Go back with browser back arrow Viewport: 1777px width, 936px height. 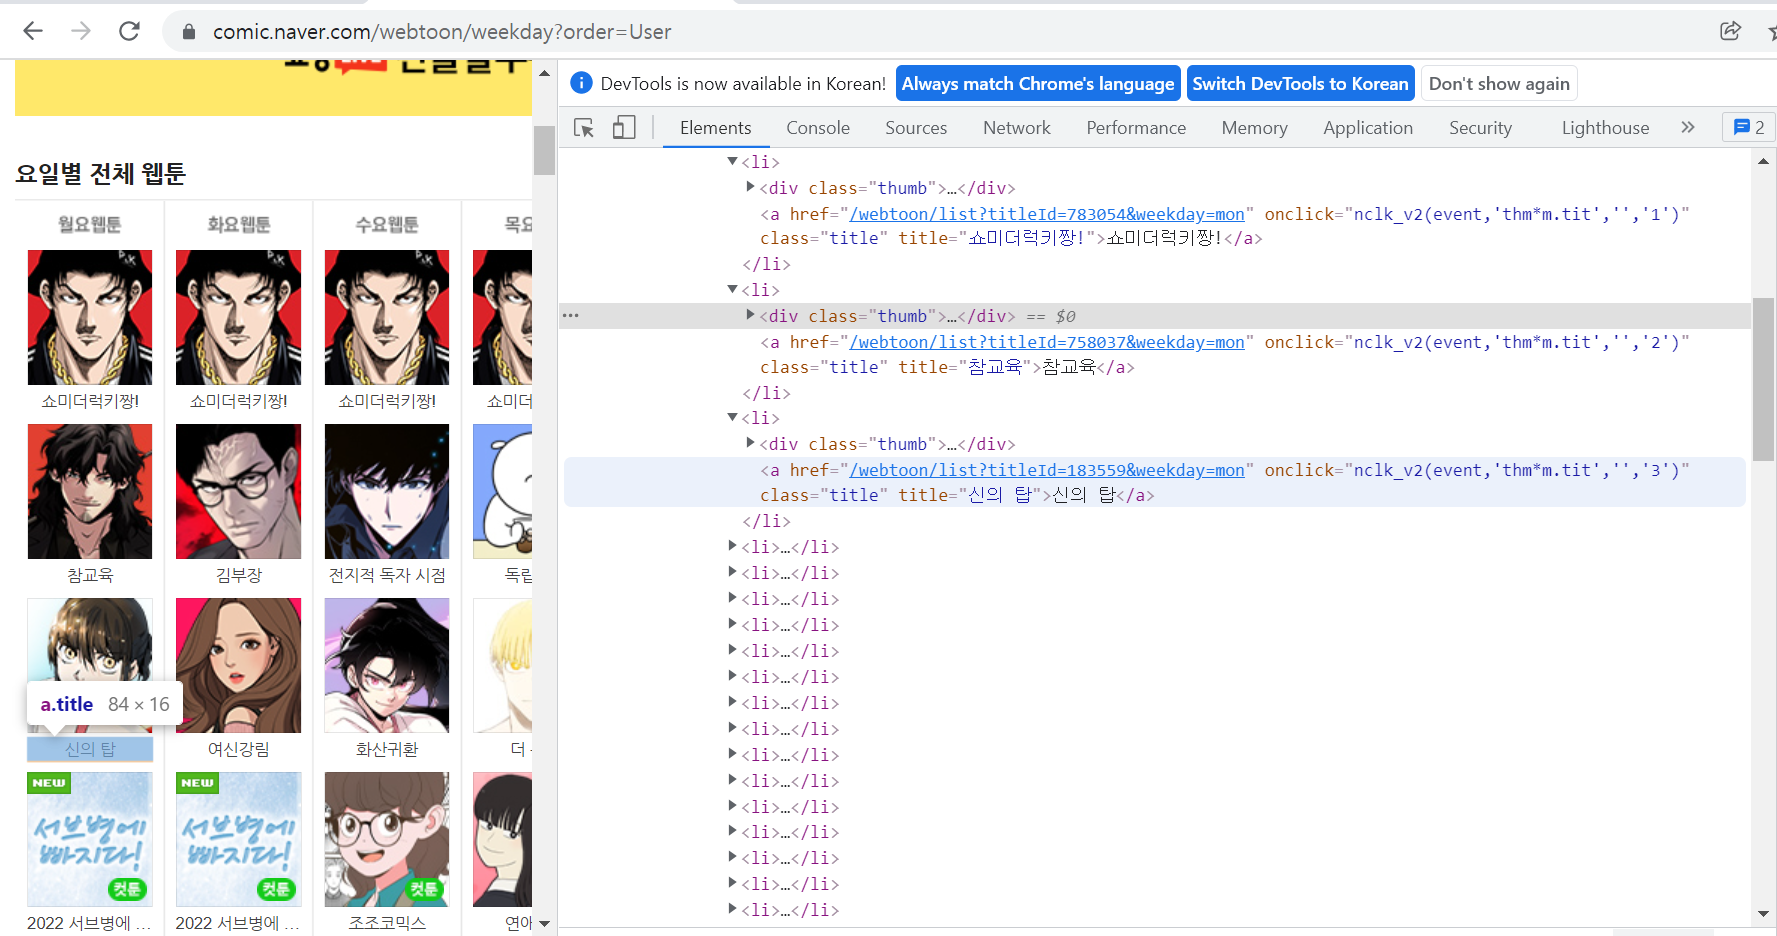click(33, 31)
